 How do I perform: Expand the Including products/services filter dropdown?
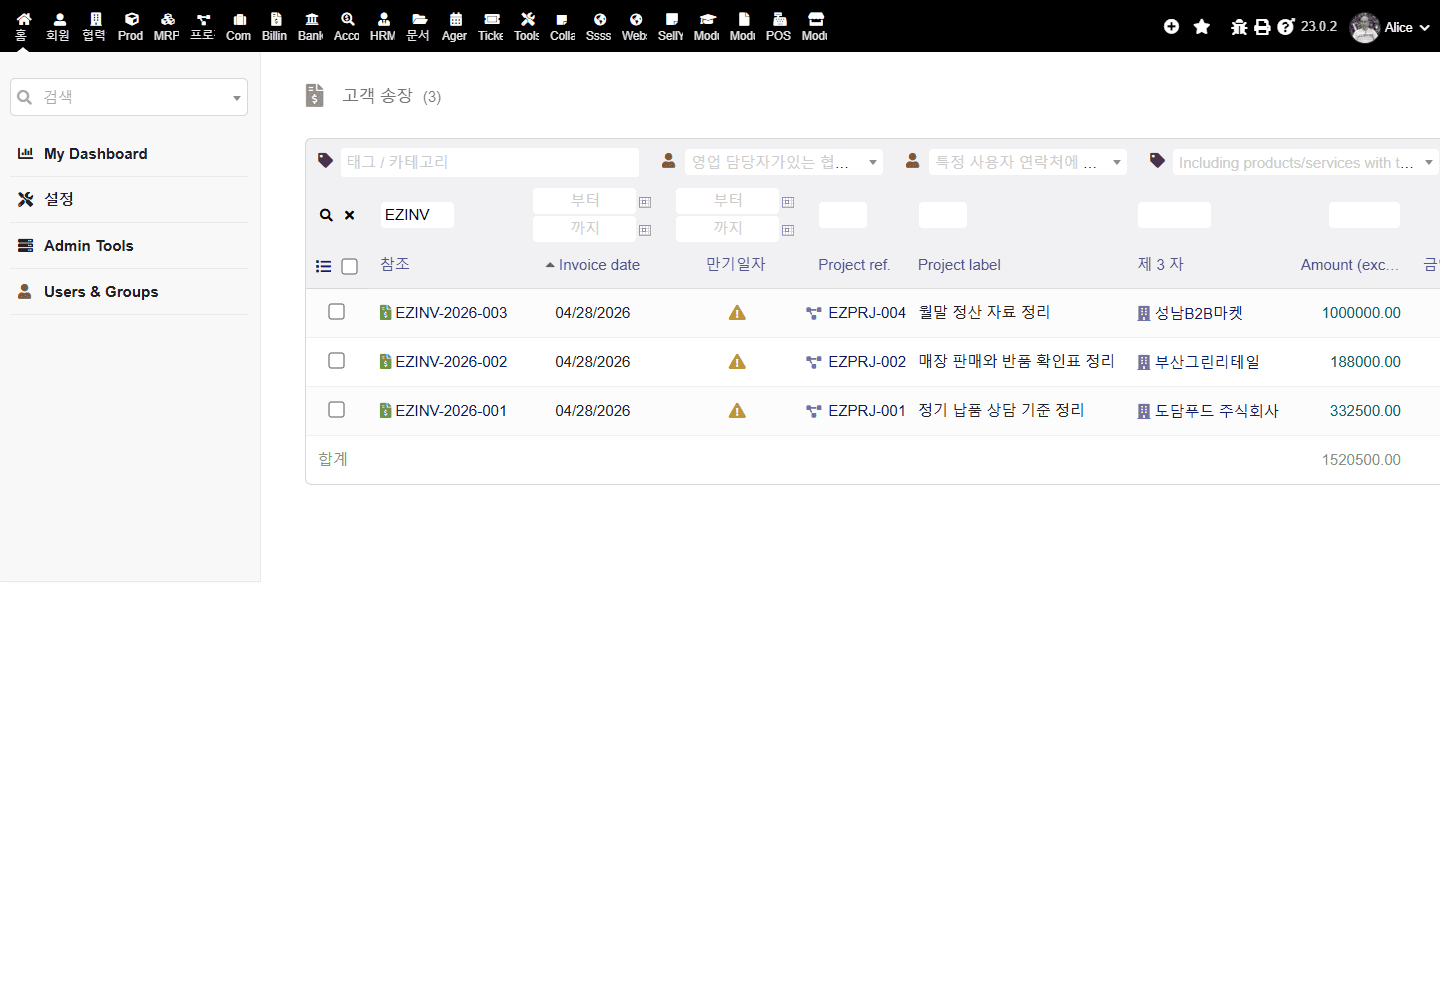[1429, 162]
